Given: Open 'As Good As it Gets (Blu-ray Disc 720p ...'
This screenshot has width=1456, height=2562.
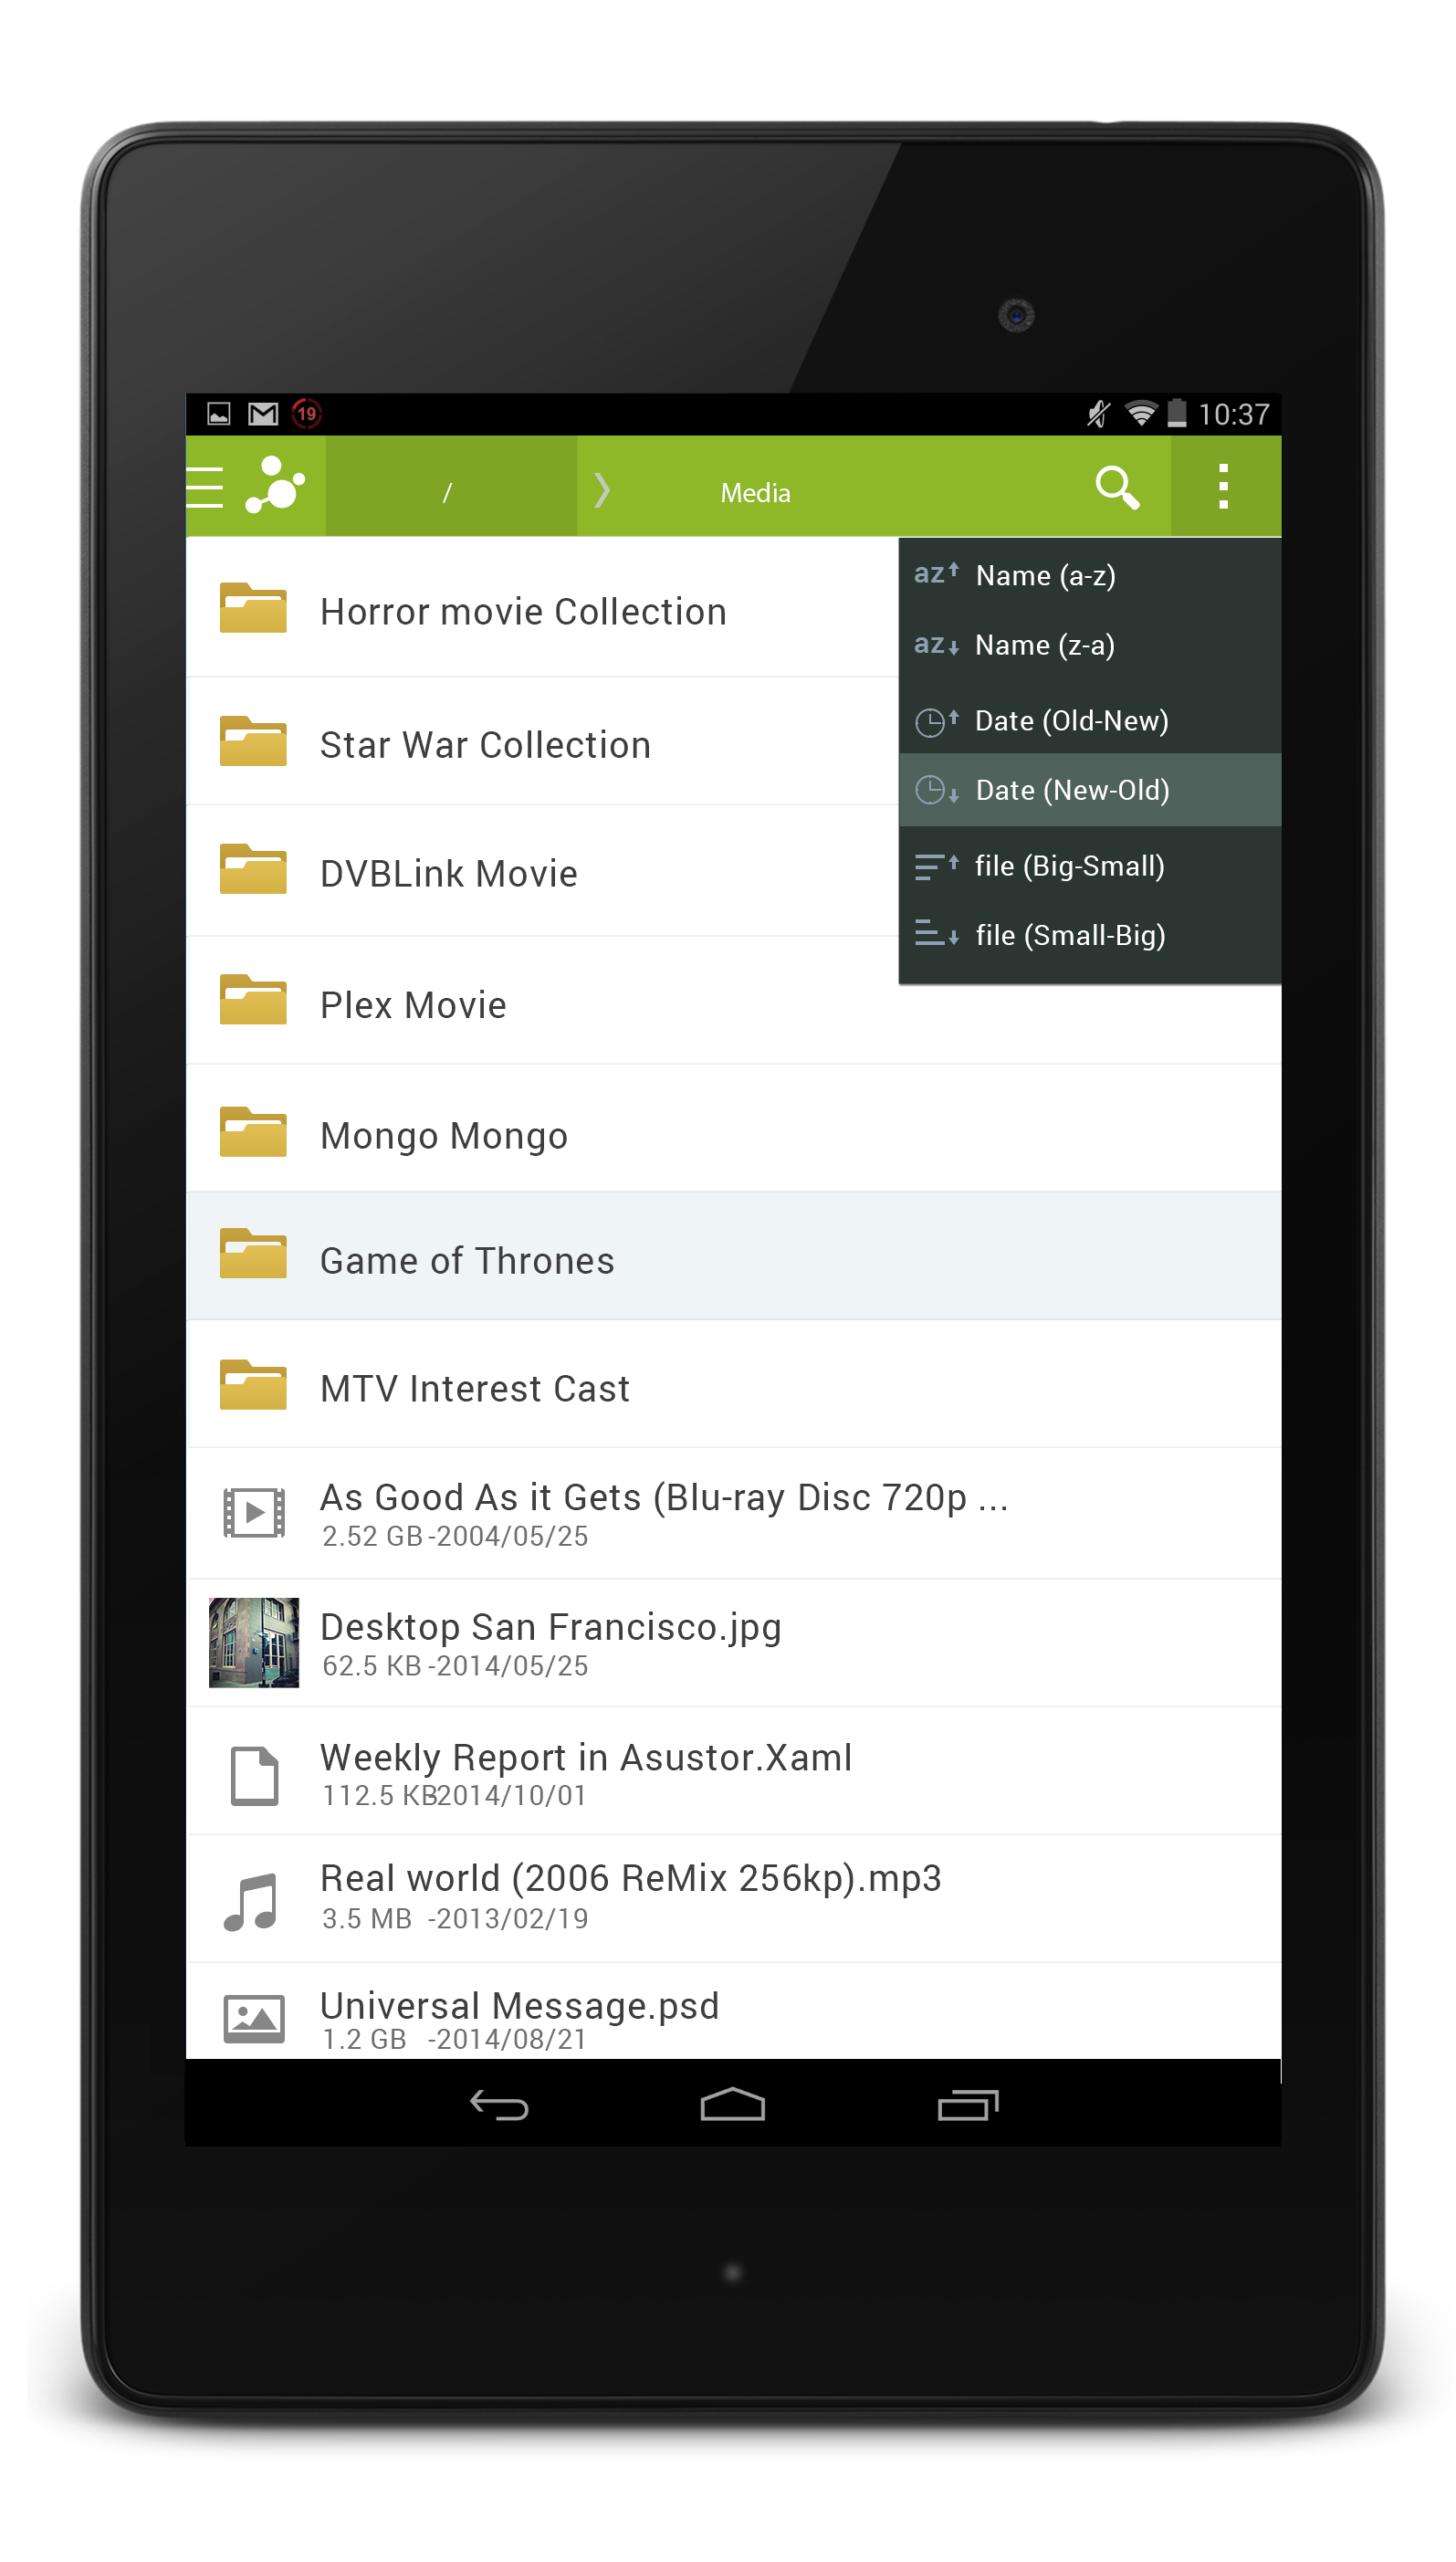Looking at the screenshot, I should click(x=664, y=1497).
